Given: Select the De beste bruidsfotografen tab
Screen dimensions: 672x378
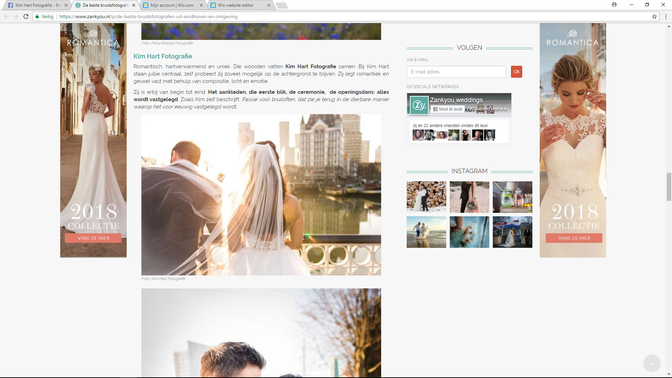Looking at the screenshot, I should click(x=105, y=5).
